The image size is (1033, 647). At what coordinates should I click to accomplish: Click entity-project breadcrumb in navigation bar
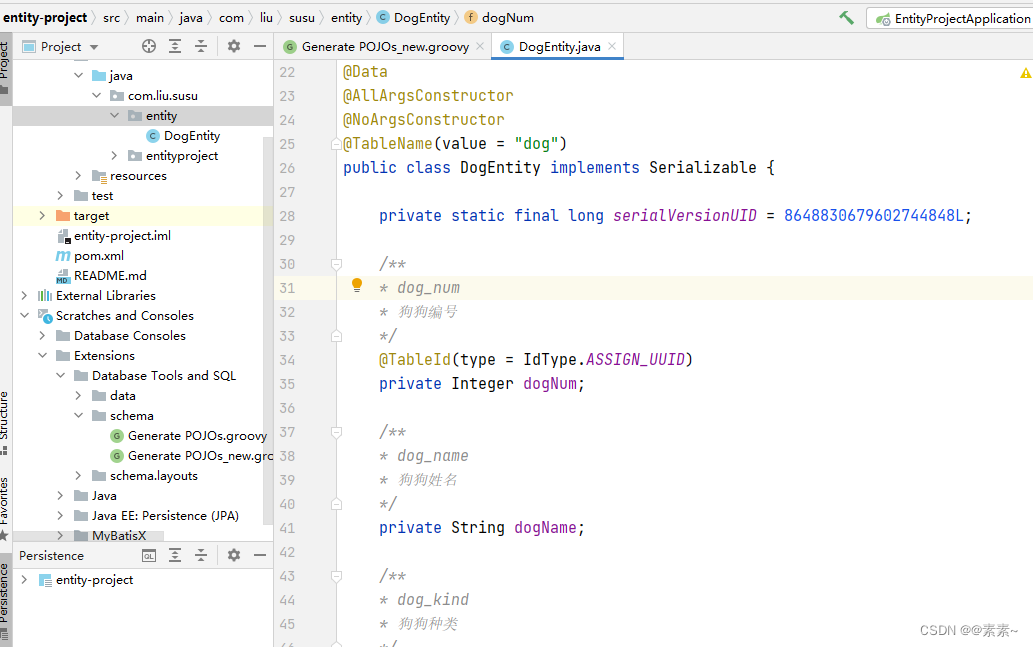coord(45,18)
